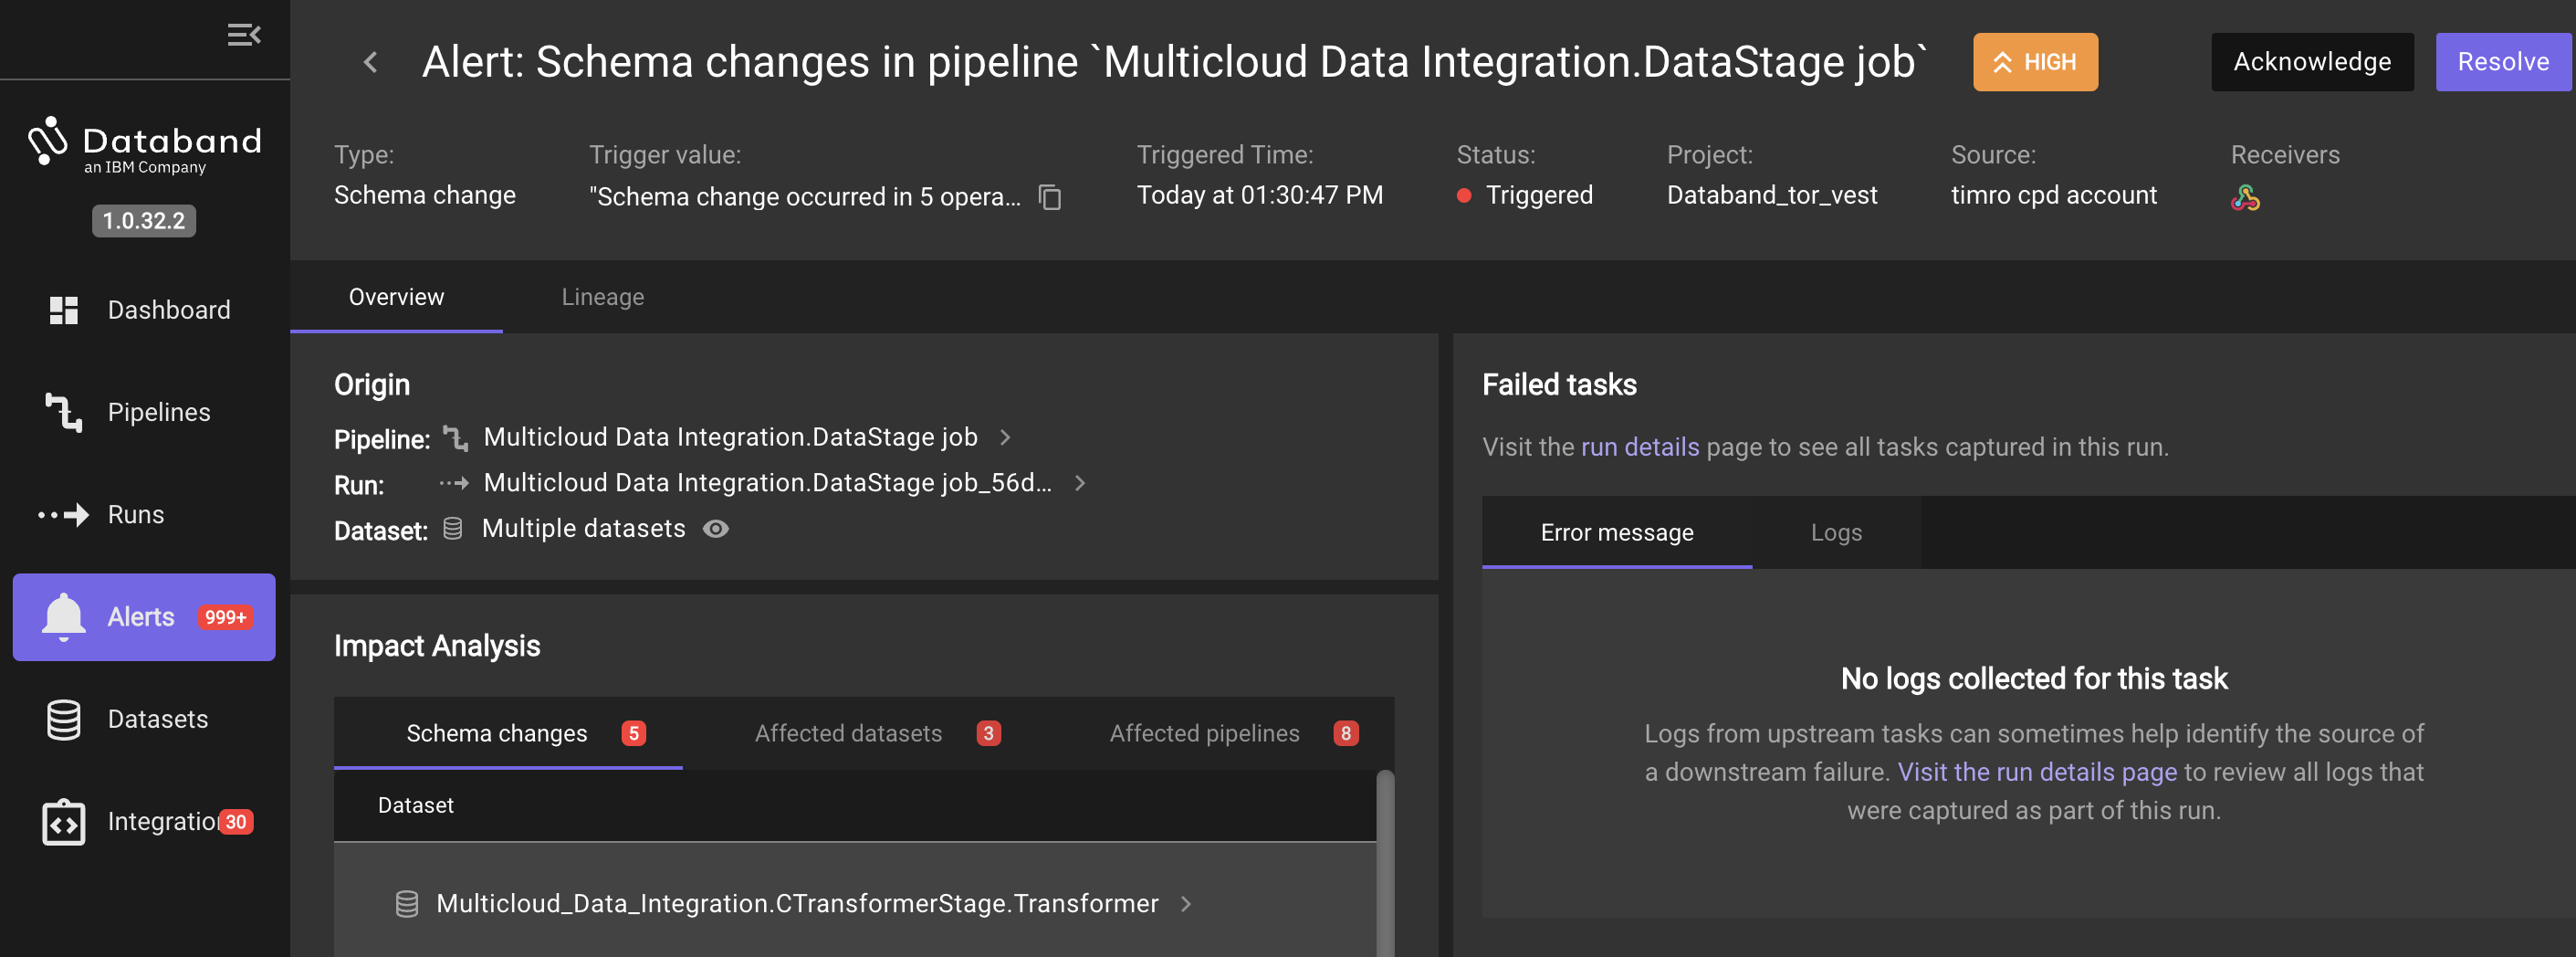Image resolution: width=2576 pixels, height=957 pixels.
Task: Click the Datasets database icon
Action: click(x=64, y=719)
